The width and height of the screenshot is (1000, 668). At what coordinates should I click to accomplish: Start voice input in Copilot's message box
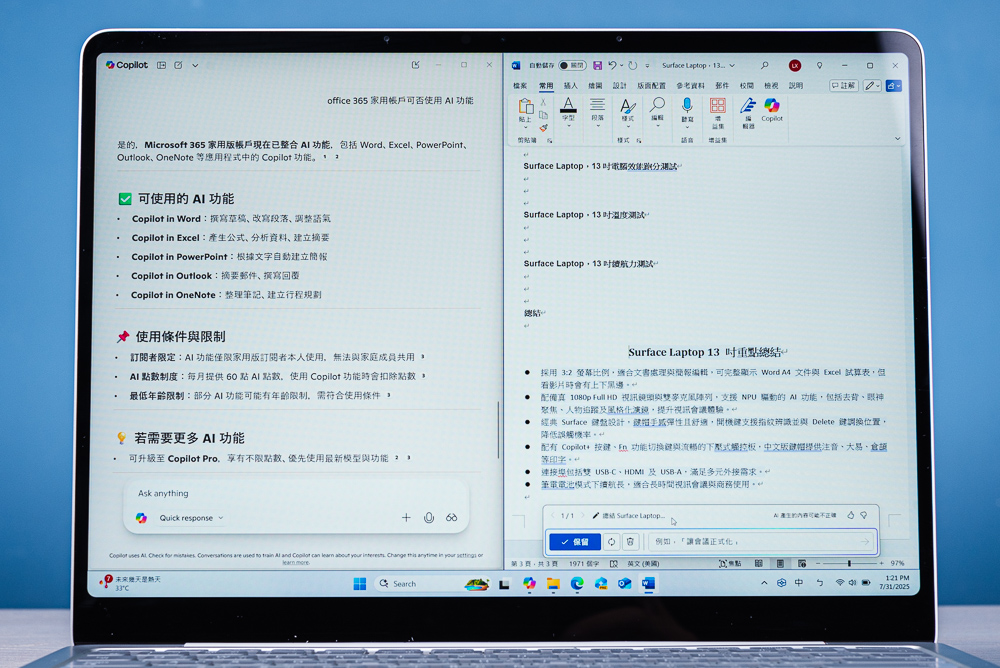[x=429, y=517]
